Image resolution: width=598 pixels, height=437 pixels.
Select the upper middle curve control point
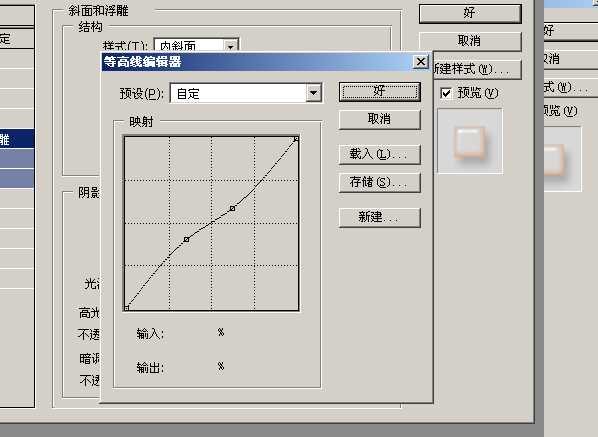tap(232, 208)
